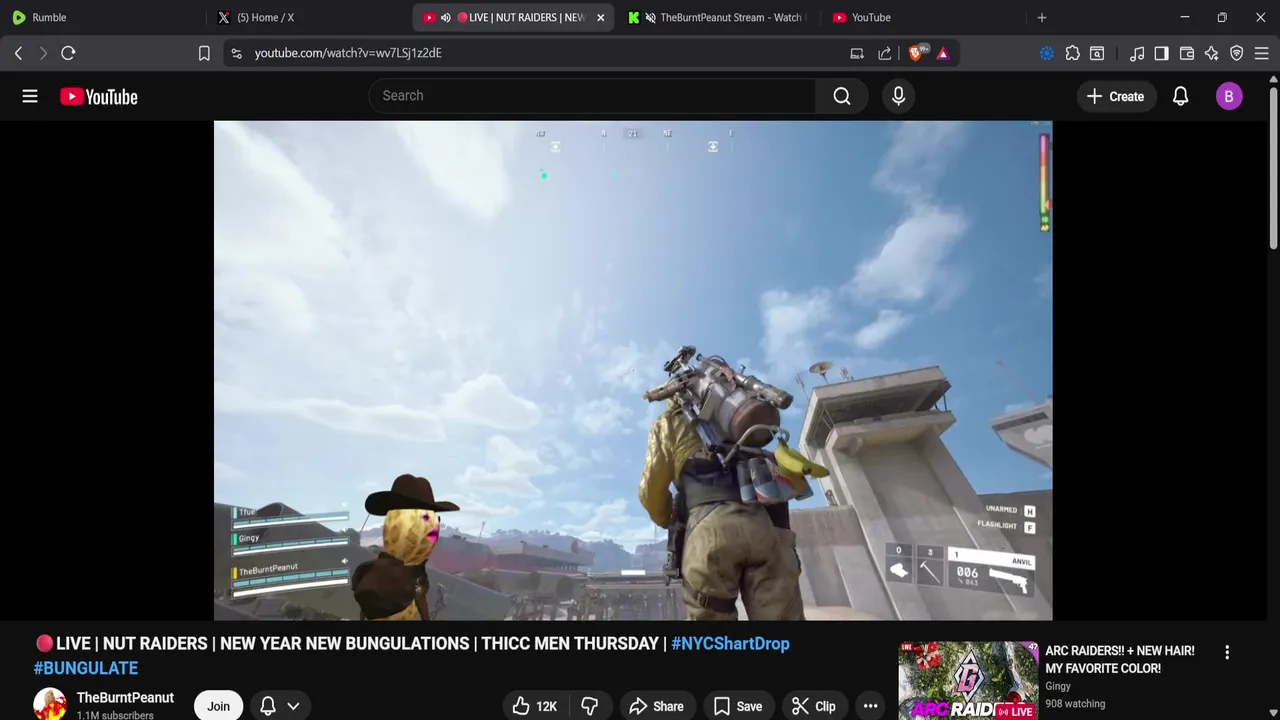Screen dimensions: 1280x720
Task: Click the live video player
Action: [x=633, y=371]
